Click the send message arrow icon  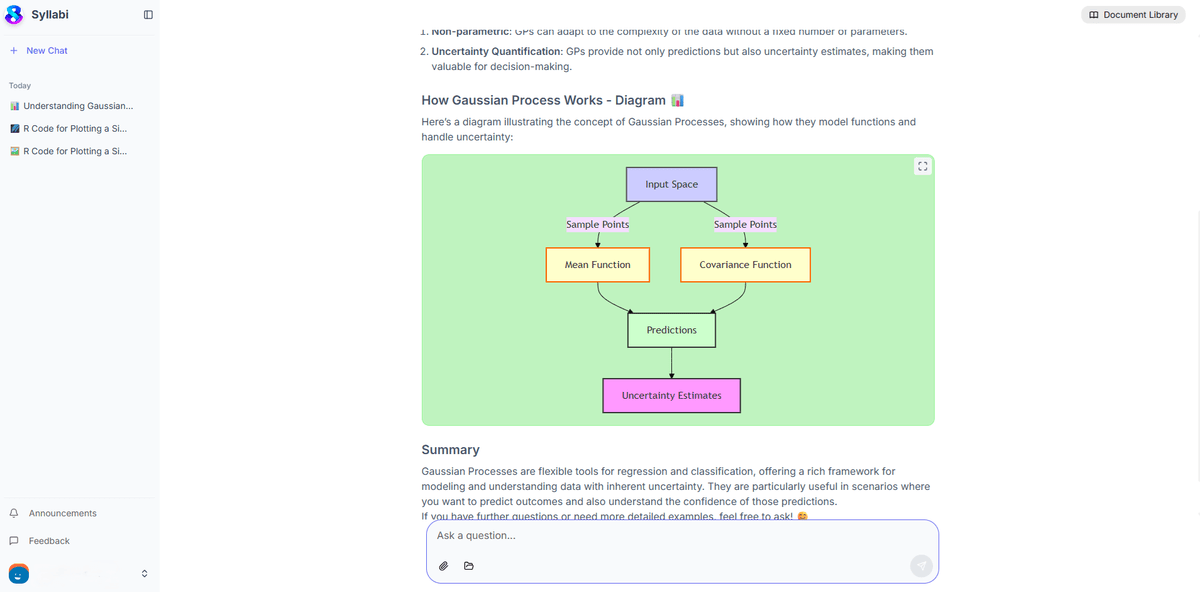pos(921,566)
